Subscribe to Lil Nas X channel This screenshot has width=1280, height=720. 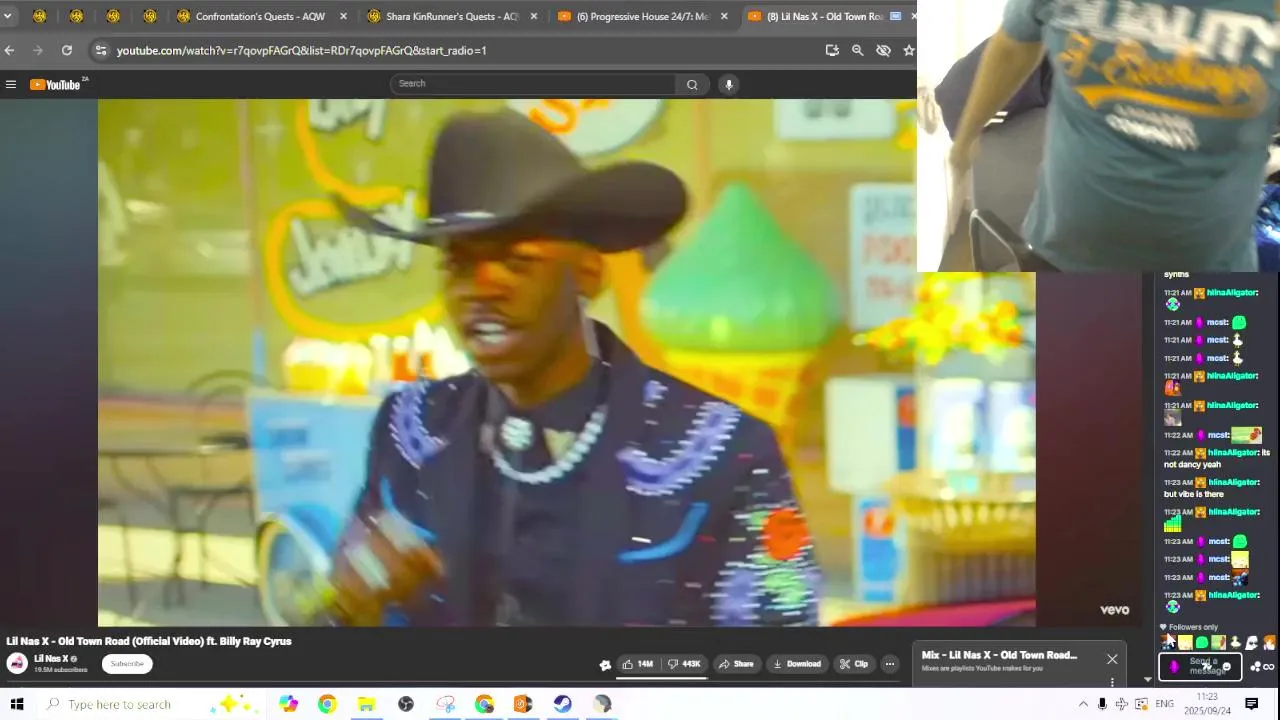[x=127, y=664]
